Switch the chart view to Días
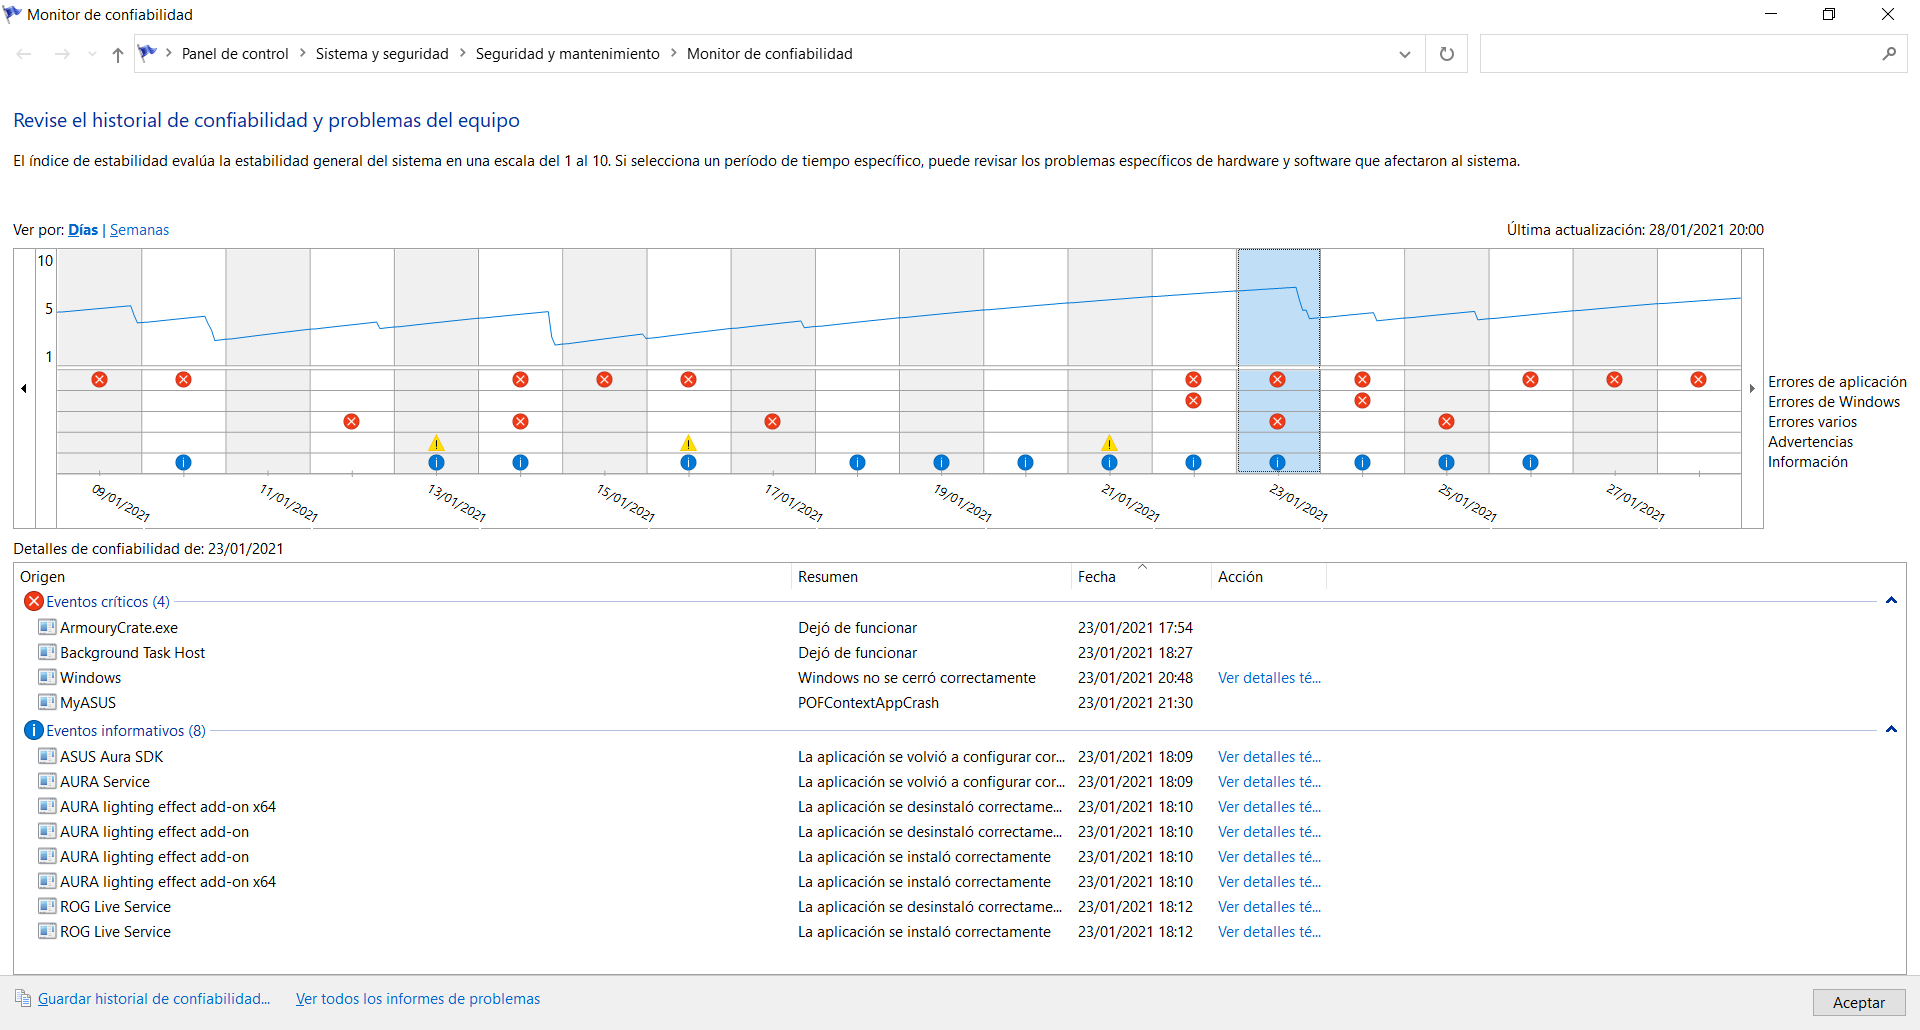 pos(83,230)
